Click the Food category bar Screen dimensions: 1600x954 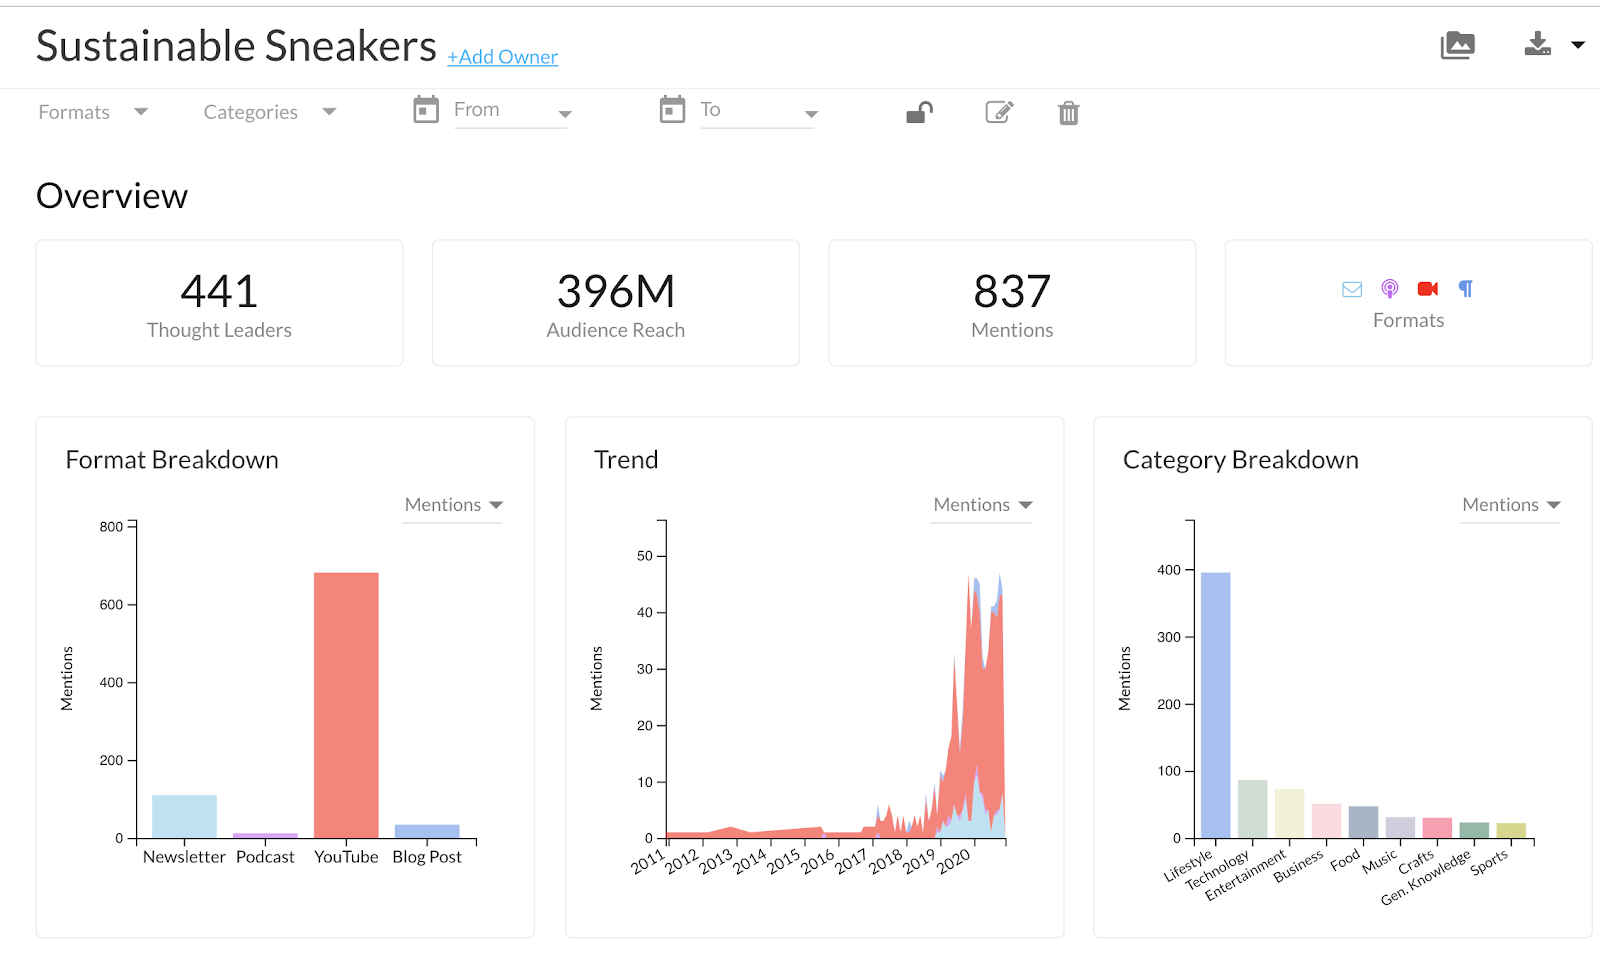tap(1363, 822)
